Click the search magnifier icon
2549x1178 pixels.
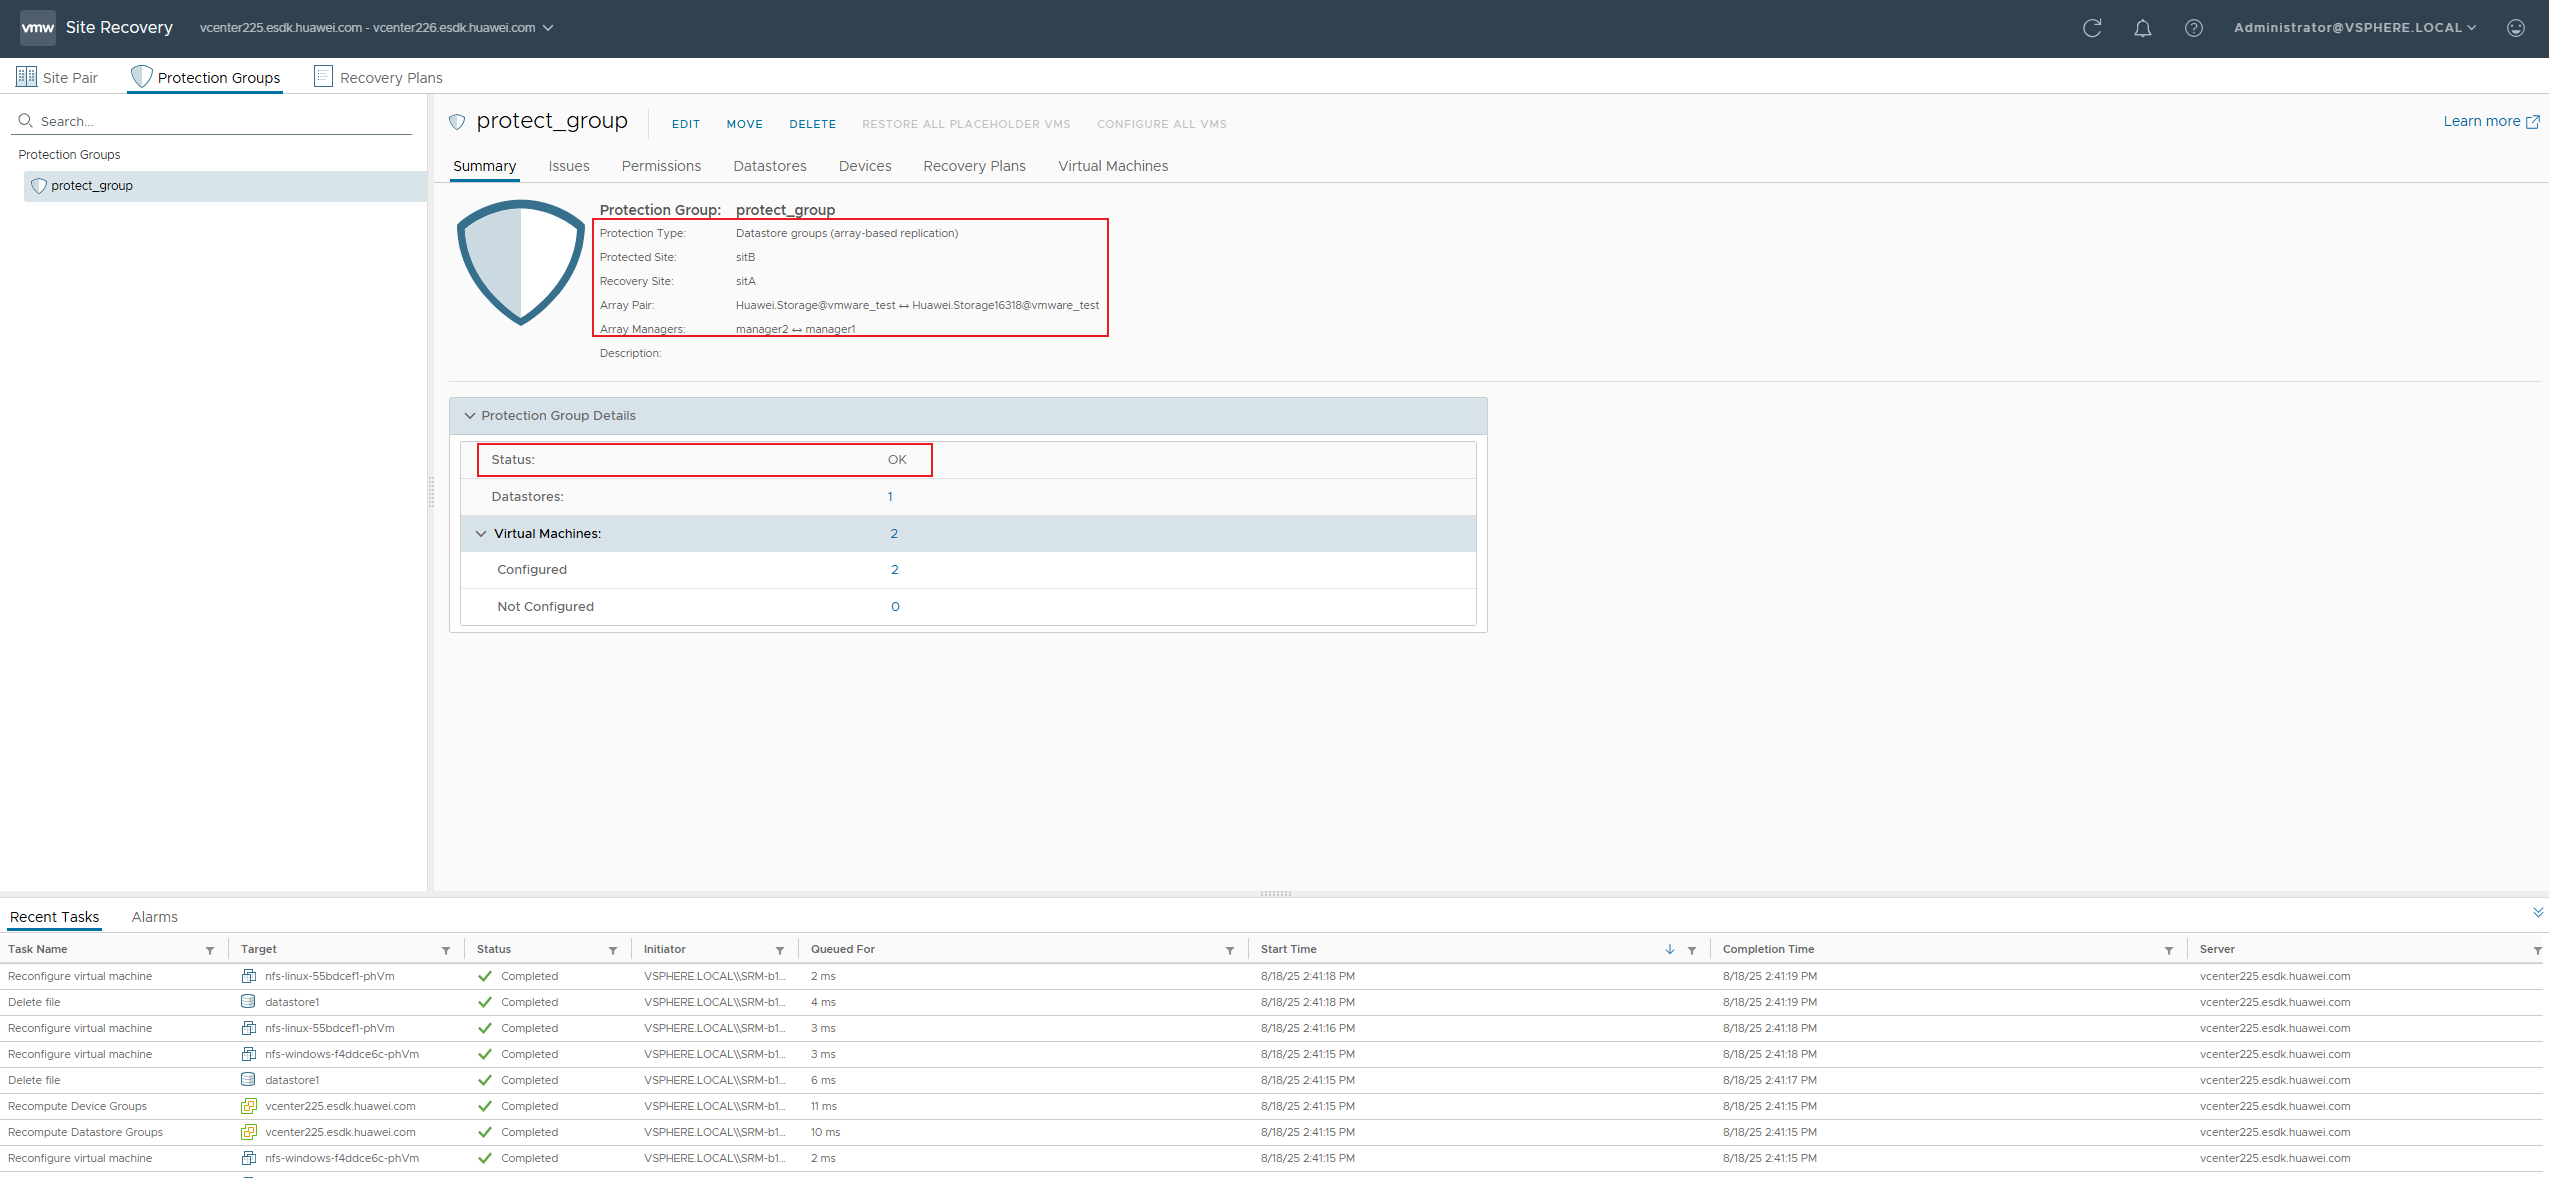(26, 120)
